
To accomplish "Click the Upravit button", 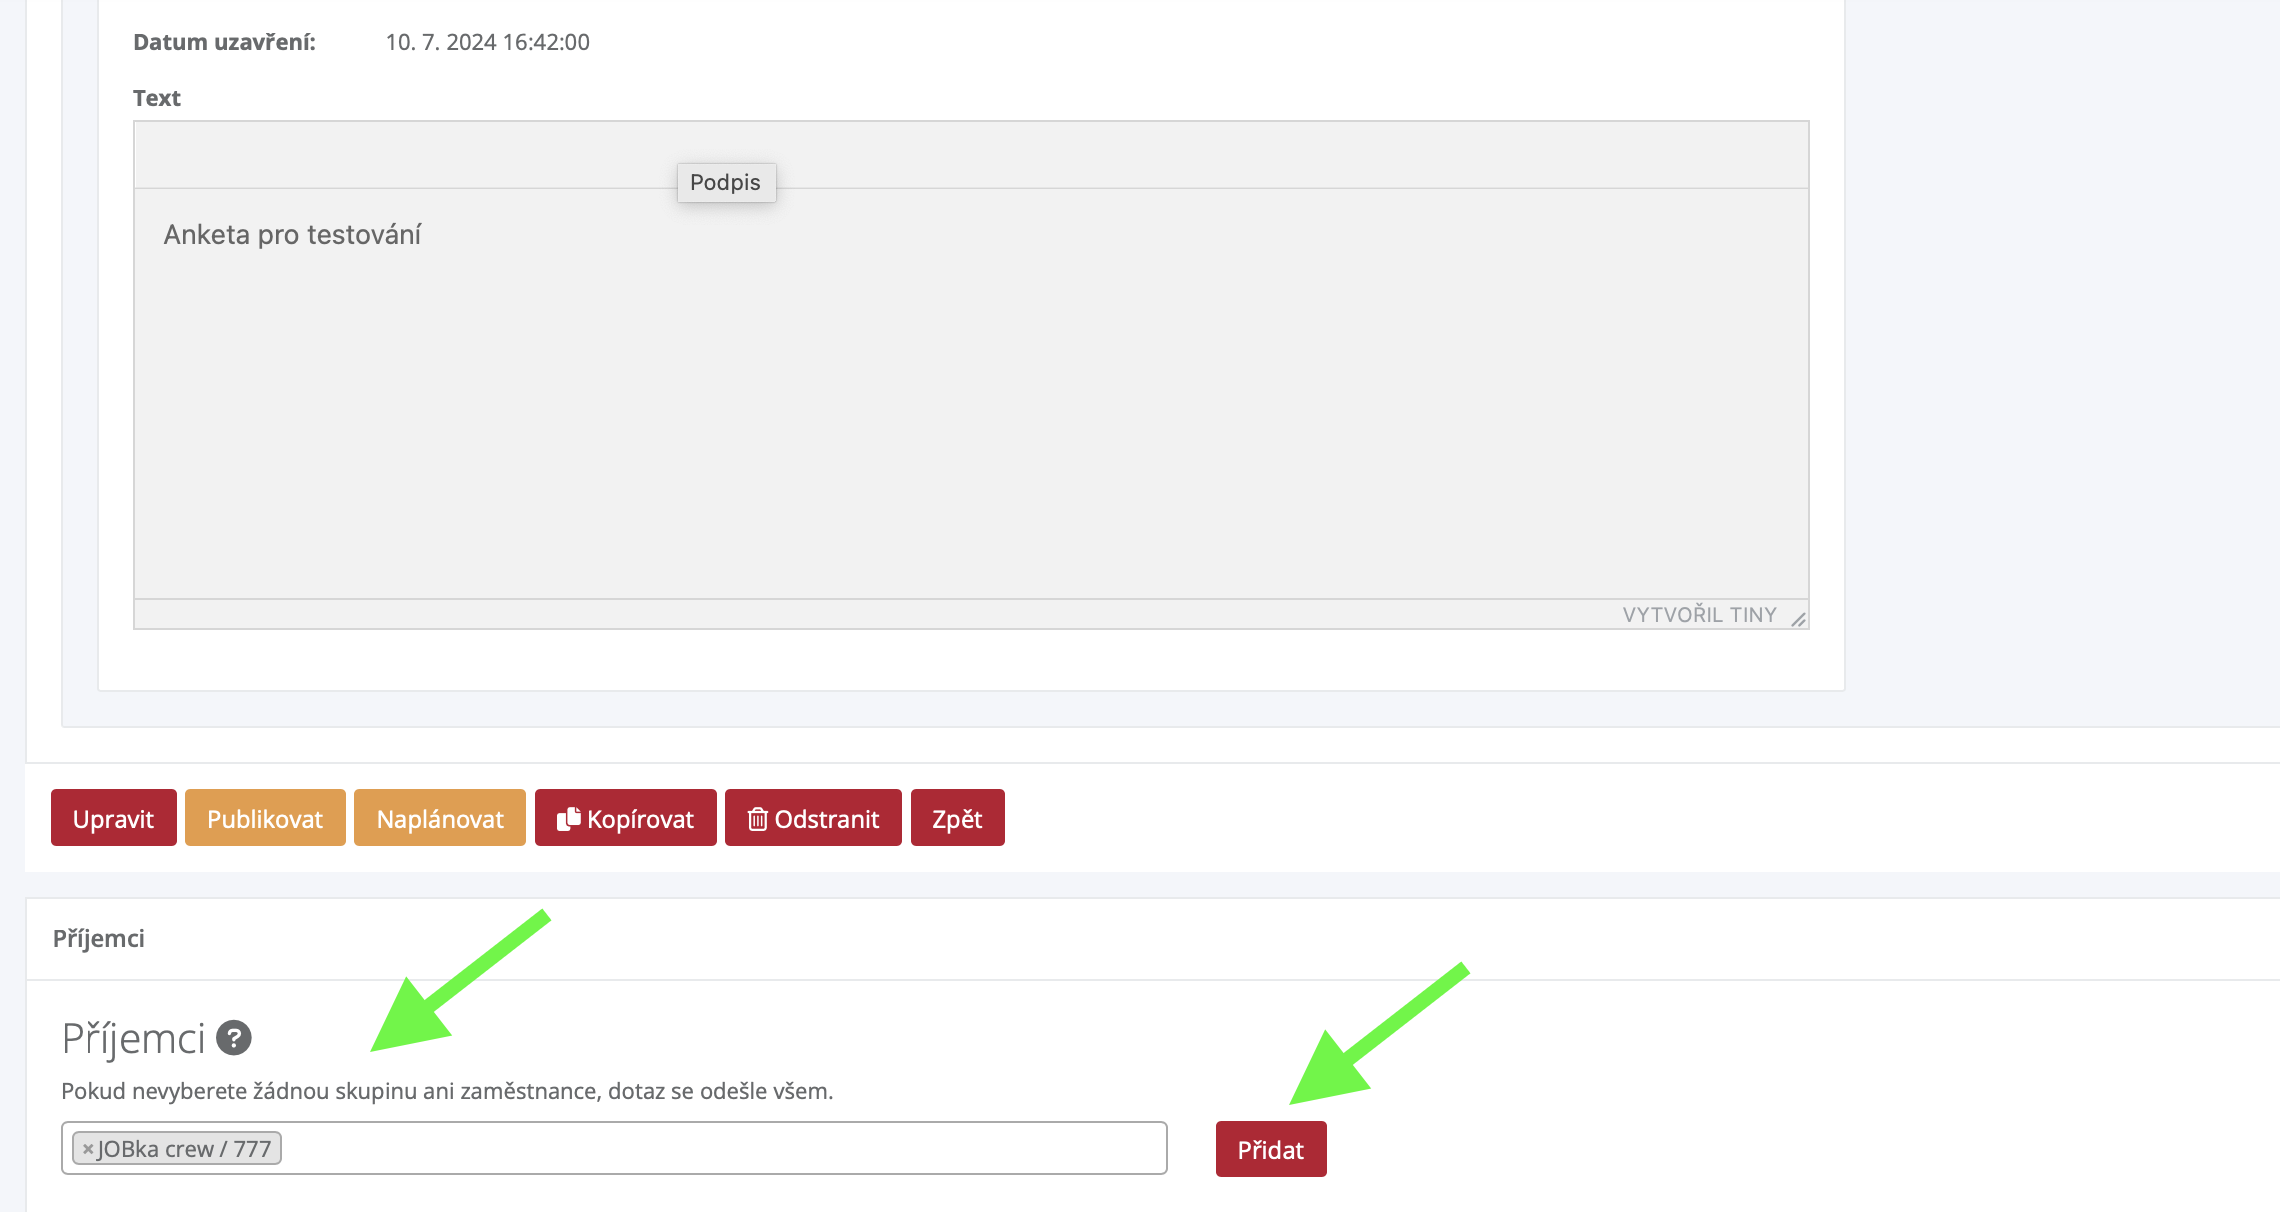I will (x=113, y=818).
